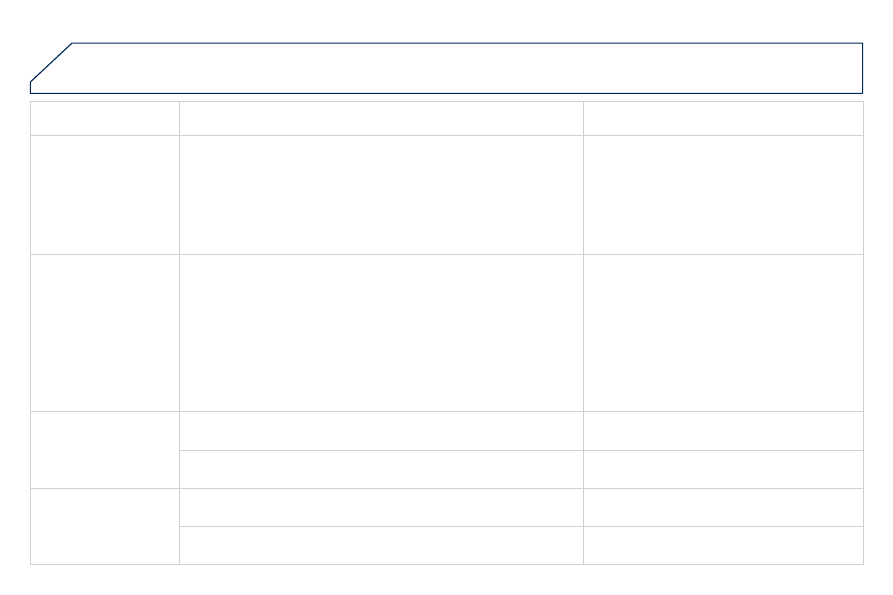This screenshot has height=595, width=893.
Task: Select first column cell of the tallest row
Action: click(x=105, y=333)
